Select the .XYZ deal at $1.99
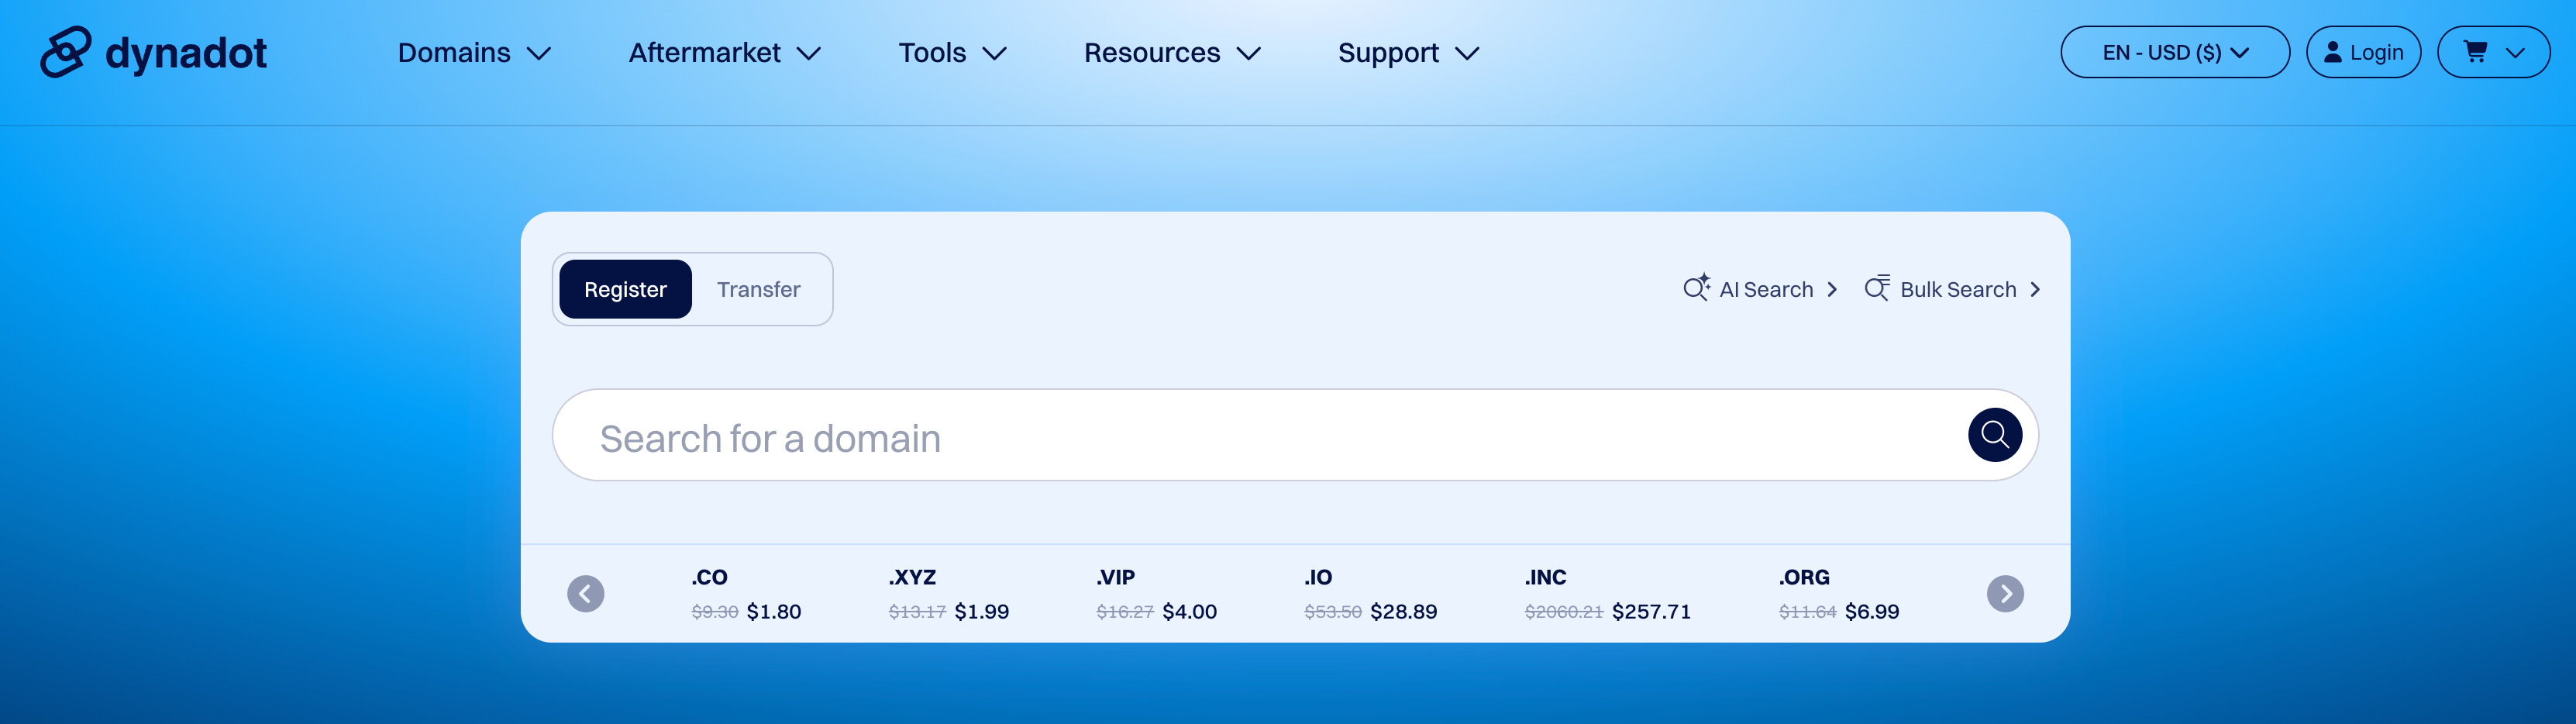This screenshot has height=724, width=2576. click(x=948, y=594)
